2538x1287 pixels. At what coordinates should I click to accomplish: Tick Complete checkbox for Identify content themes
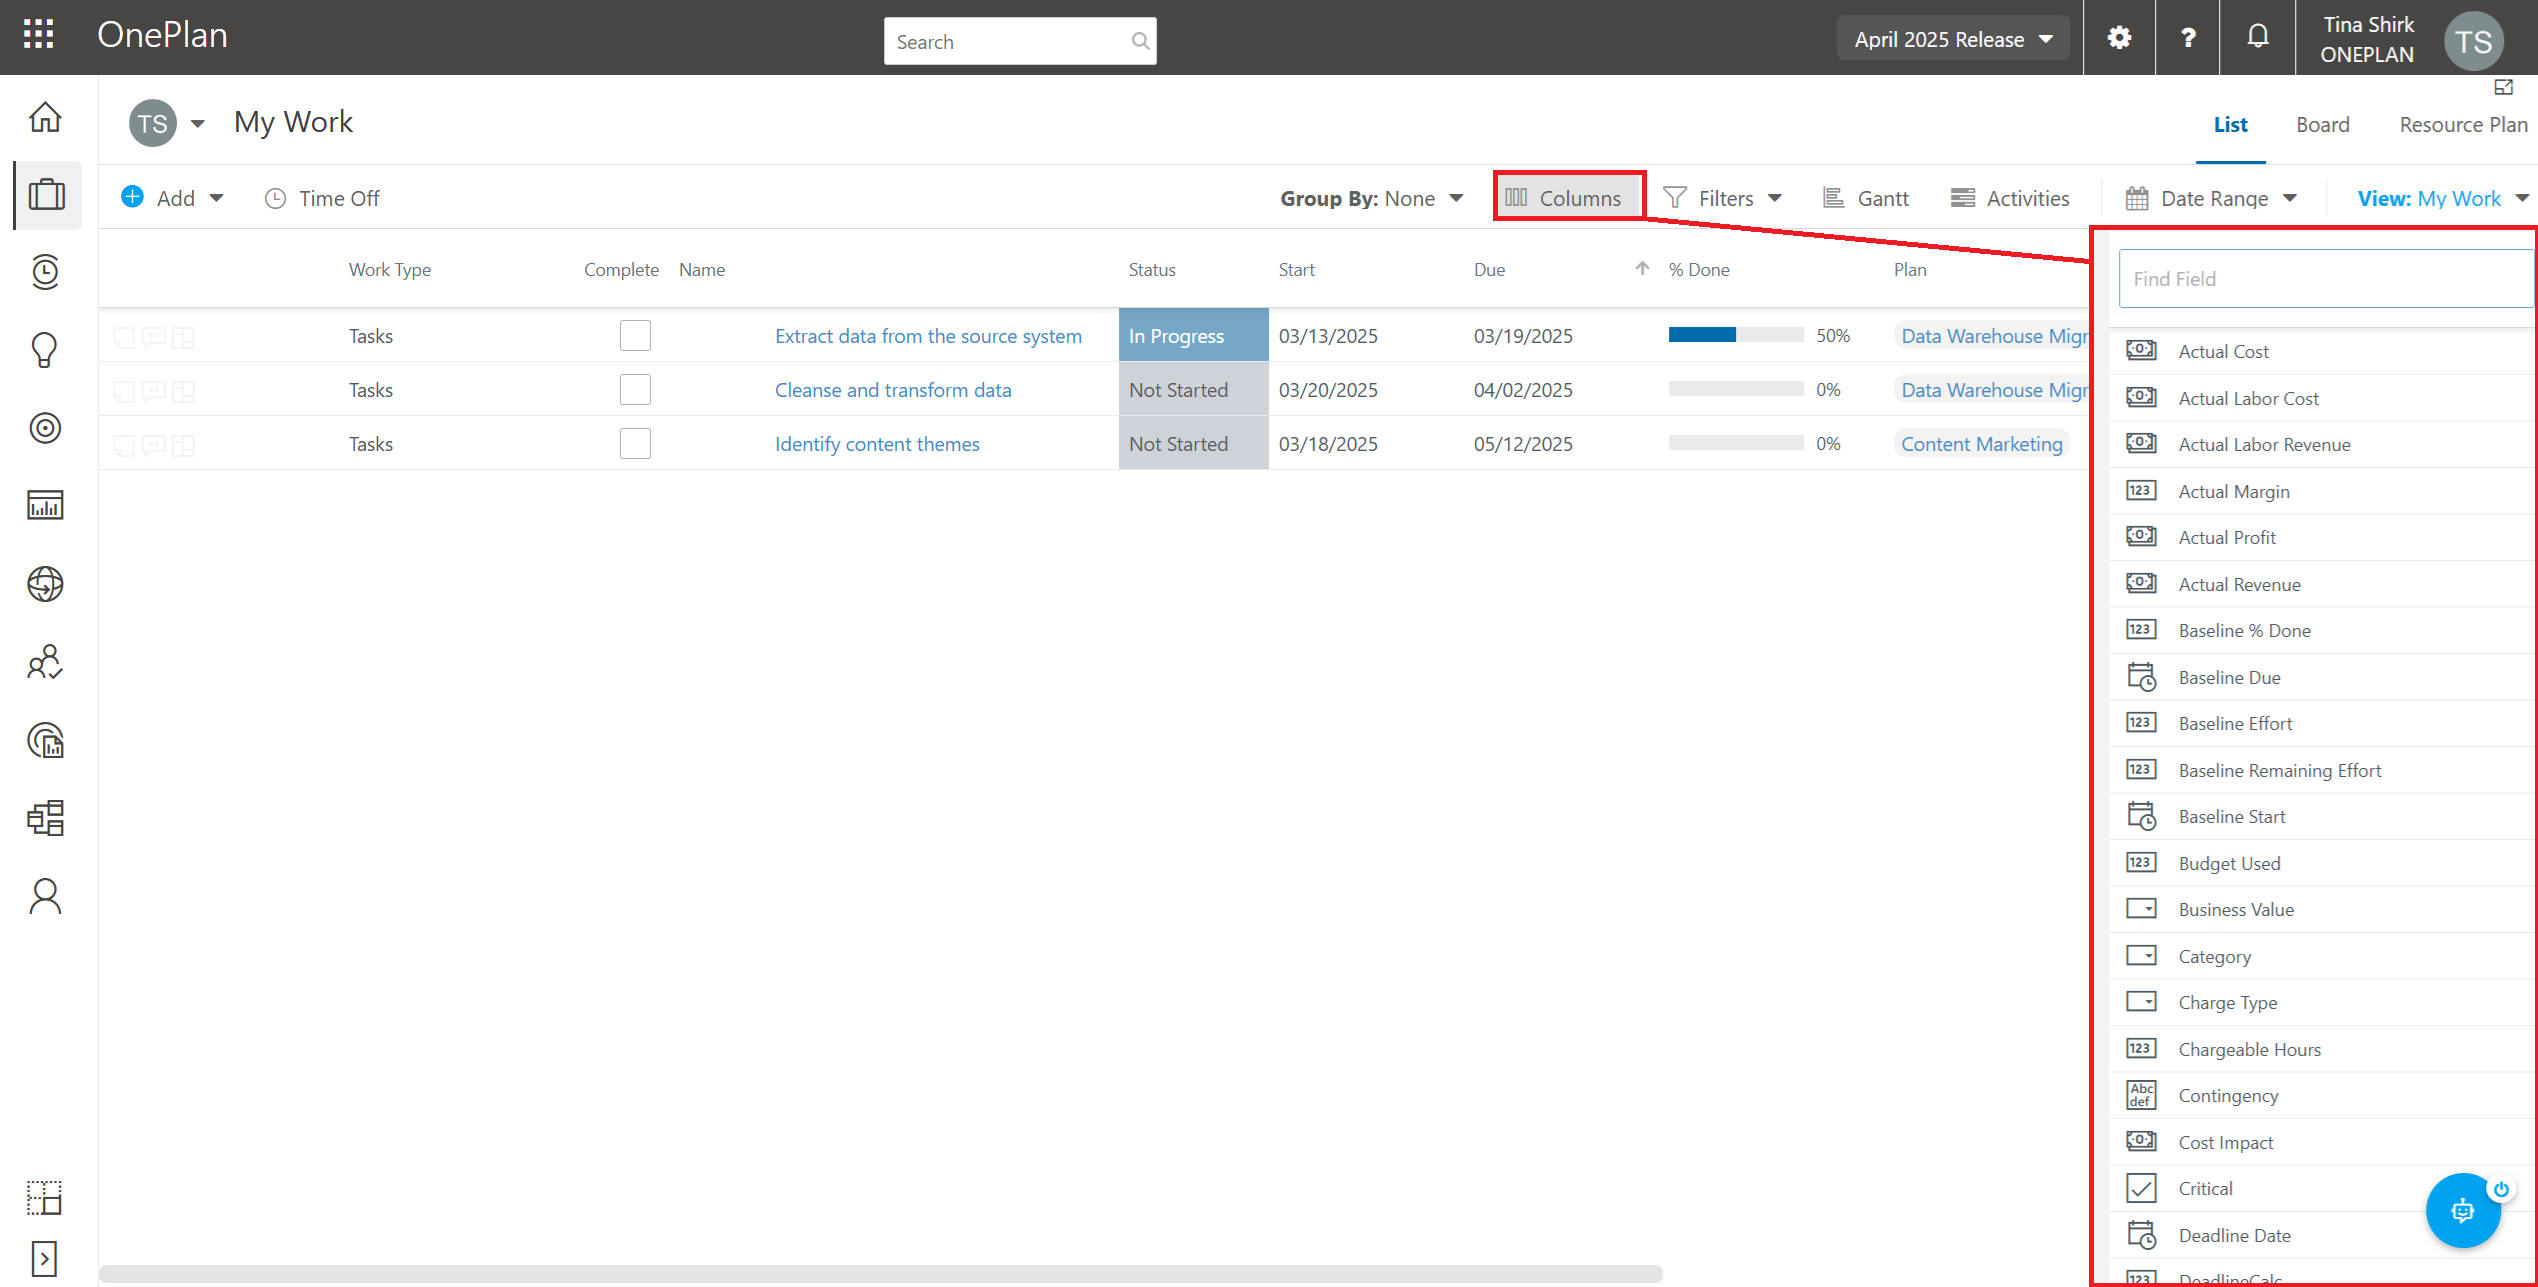(635, 444)
